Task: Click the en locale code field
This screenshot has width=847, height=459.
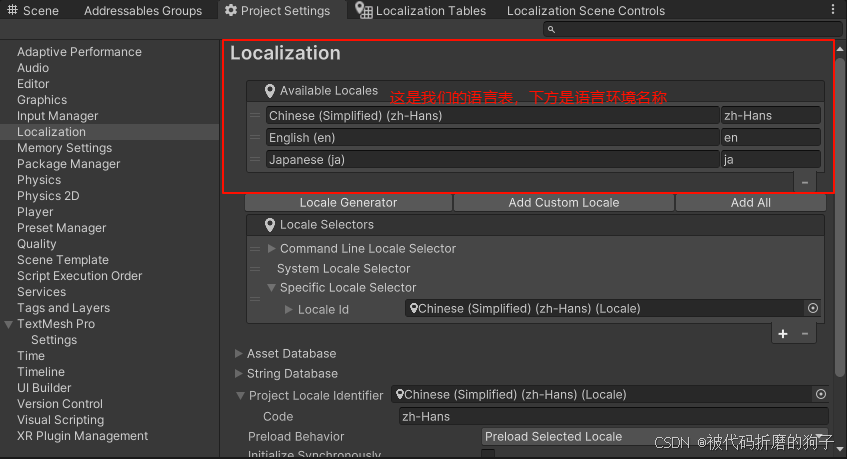Action: 771,138
